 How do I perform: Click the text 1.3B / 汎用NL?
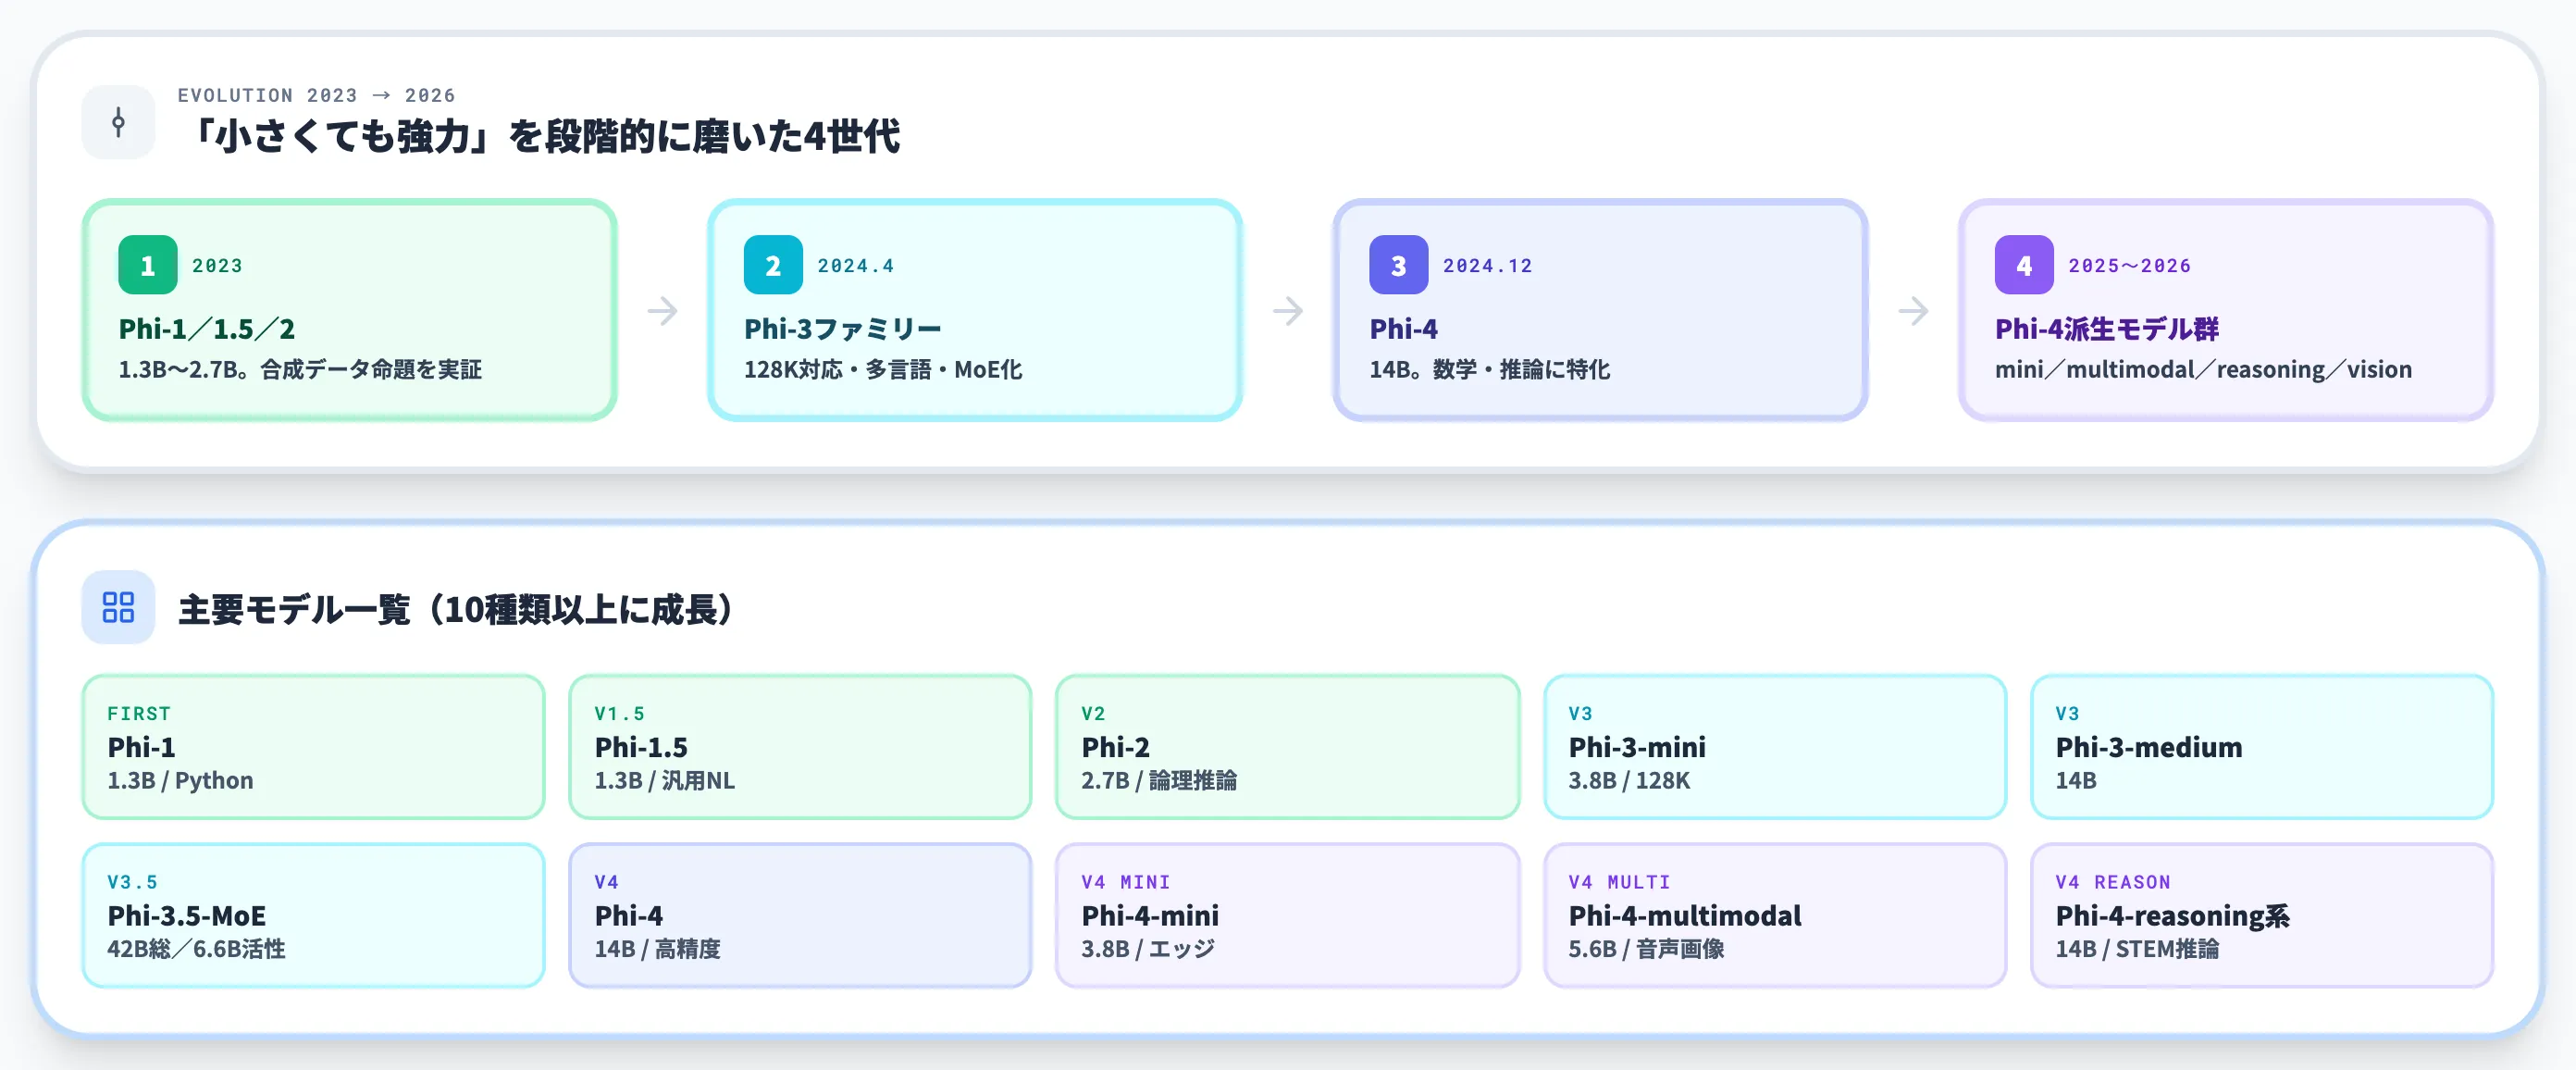point(664,780)
